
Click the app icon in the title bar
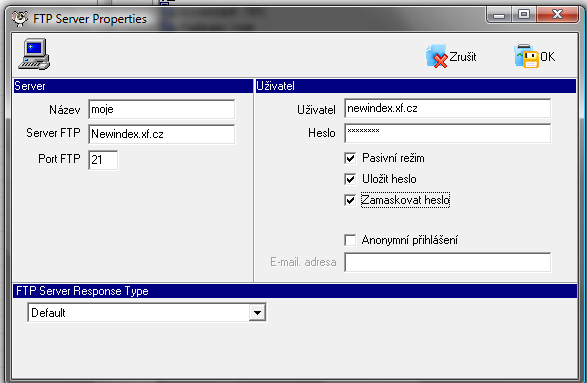[20, 18]
